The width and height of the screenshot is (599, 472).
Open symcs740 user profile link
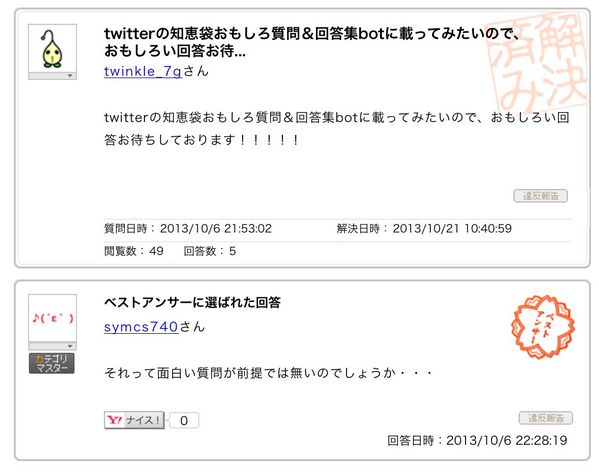141,327
